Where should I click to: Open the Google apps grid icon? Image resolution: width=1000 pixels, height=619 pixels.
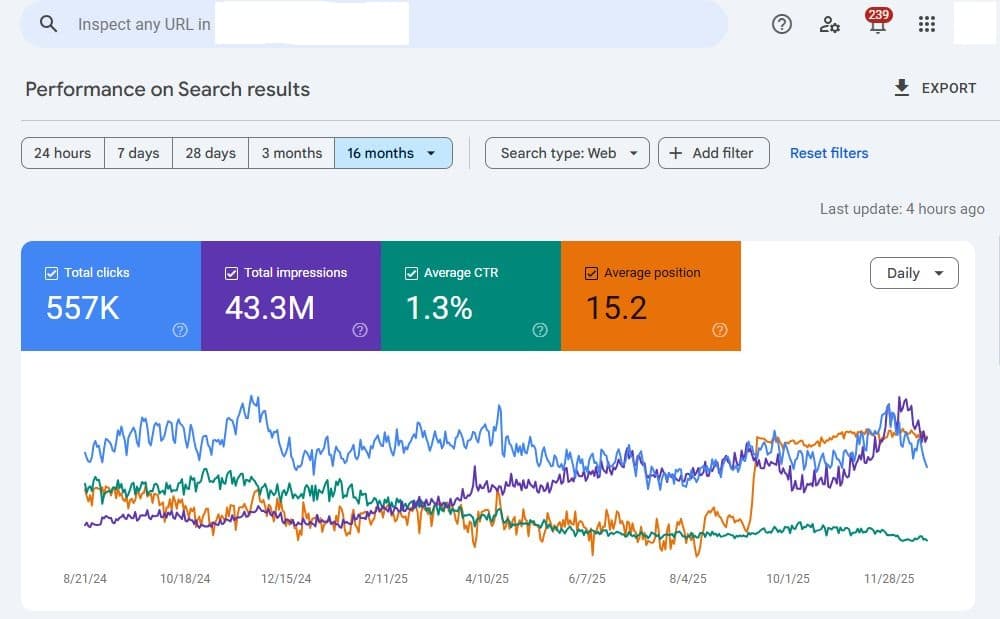pyautogui.click(x=927, y=24)
